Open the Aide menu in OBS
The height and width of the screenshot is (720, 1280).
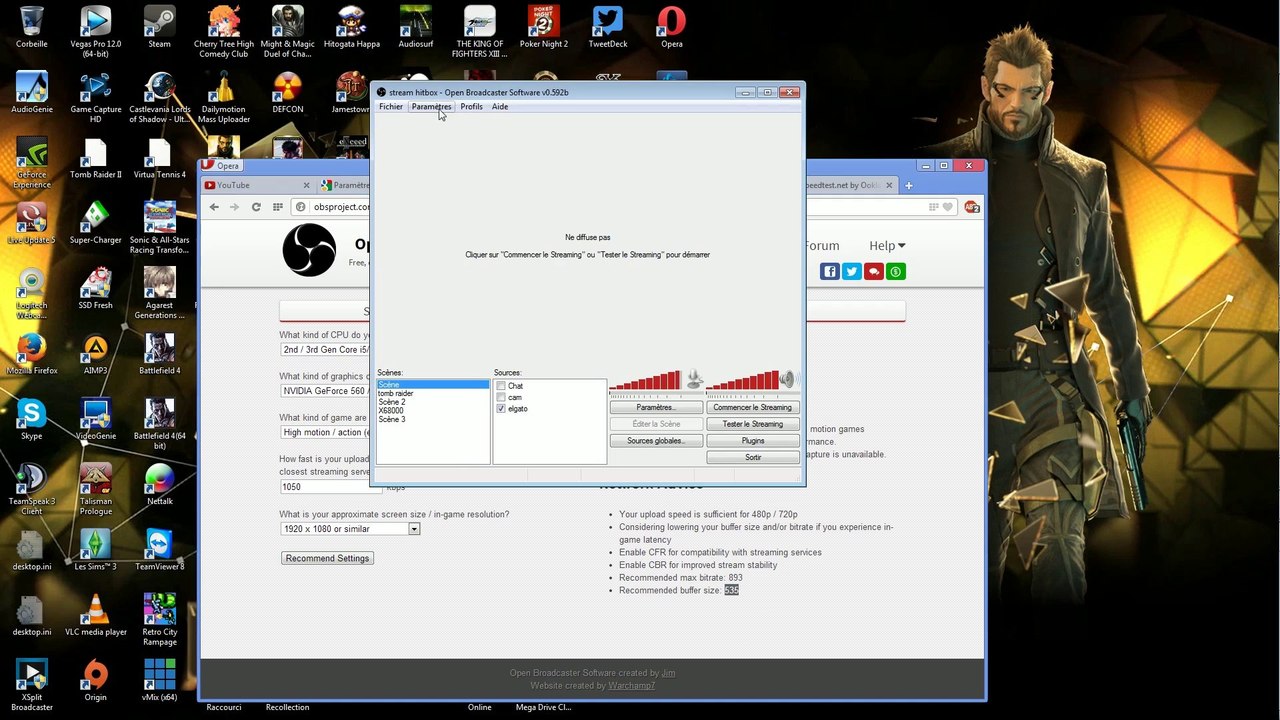[500, 107]
